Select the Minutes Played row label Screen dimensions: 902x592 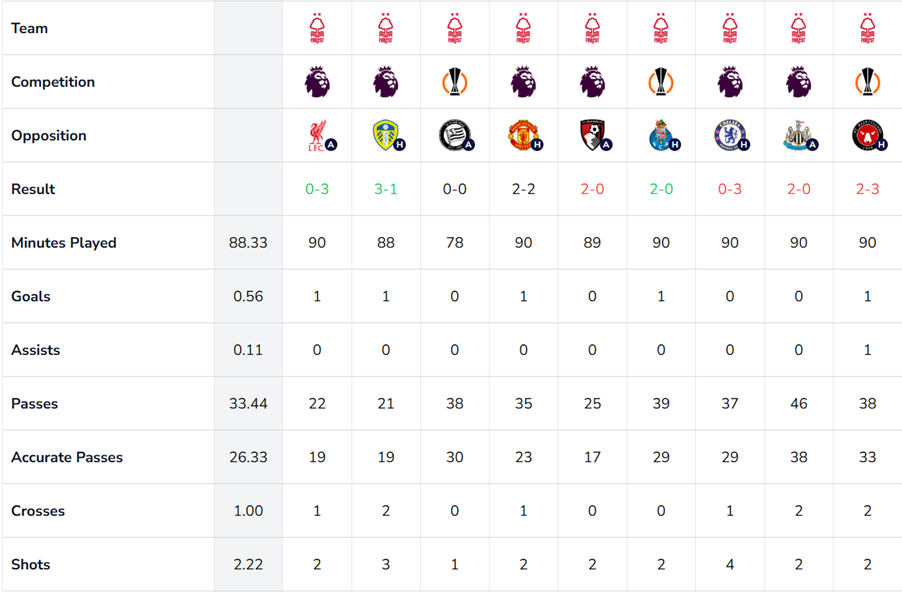click(x=64, y=243)
